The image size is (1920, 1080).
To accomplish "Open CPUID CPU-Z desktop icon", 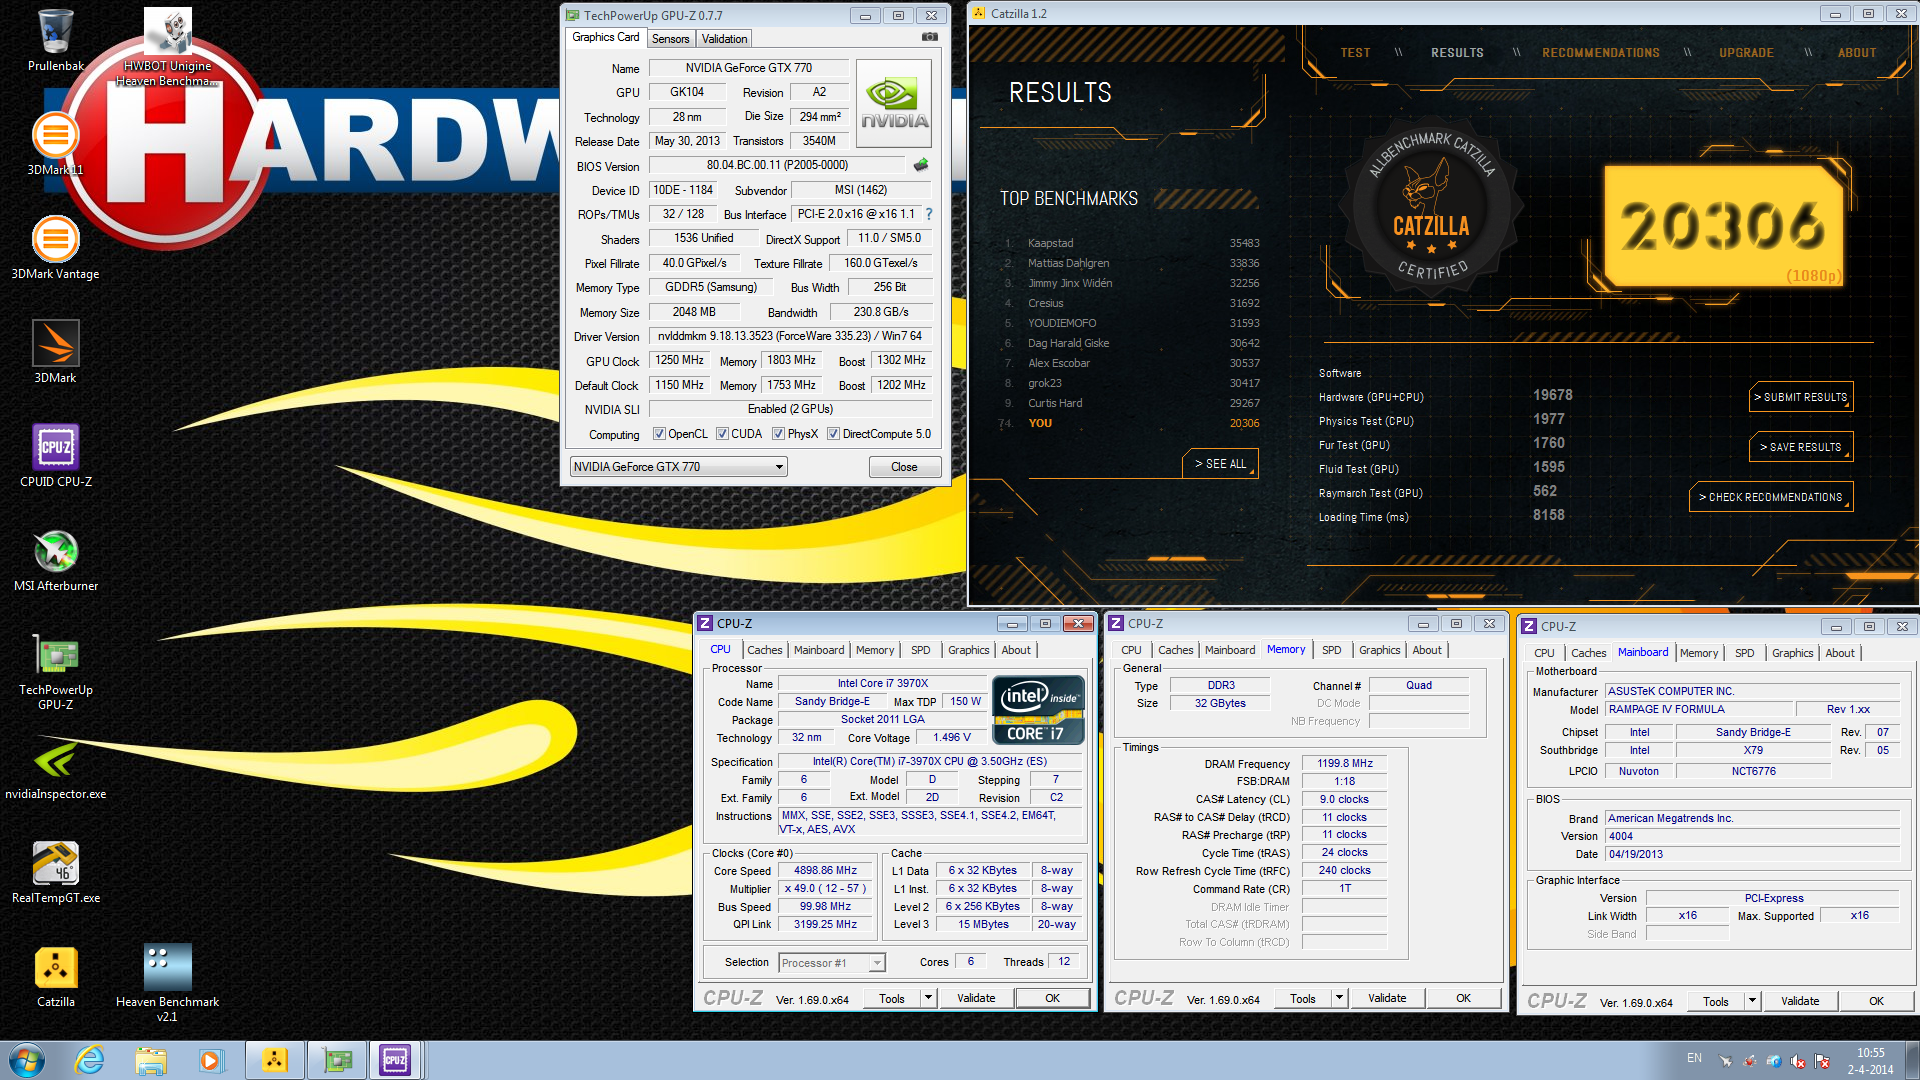I will [x=55, y=456].
